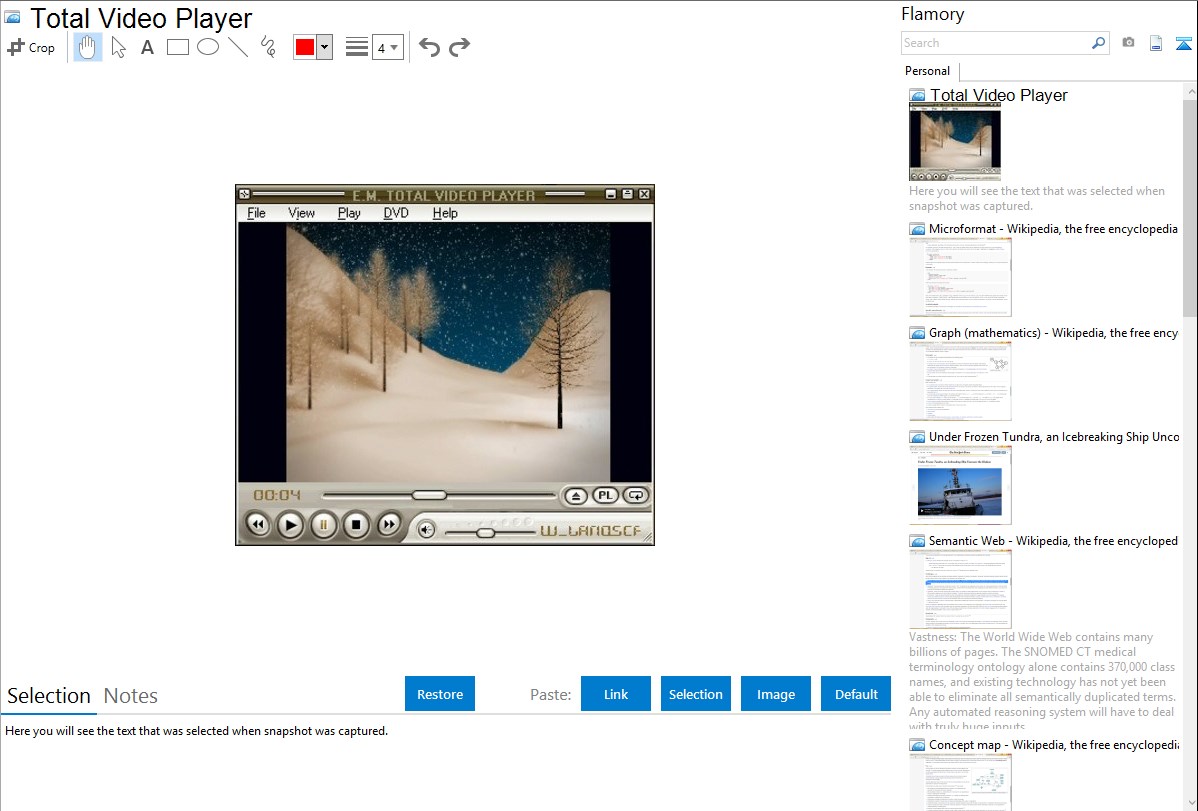Click the camera snapshot icon
This screenshot has height=811, width=1198.
[x=1128, y=43]
